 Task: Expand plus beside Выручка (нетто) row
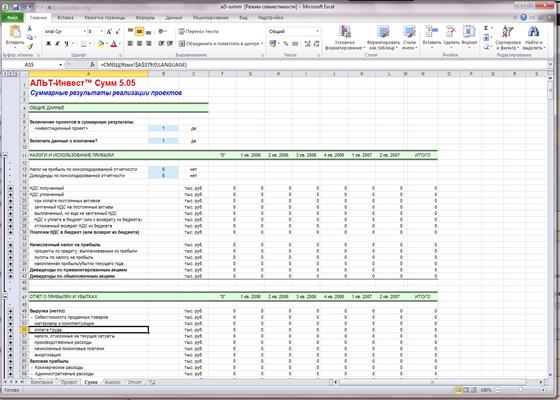(10, 311)
